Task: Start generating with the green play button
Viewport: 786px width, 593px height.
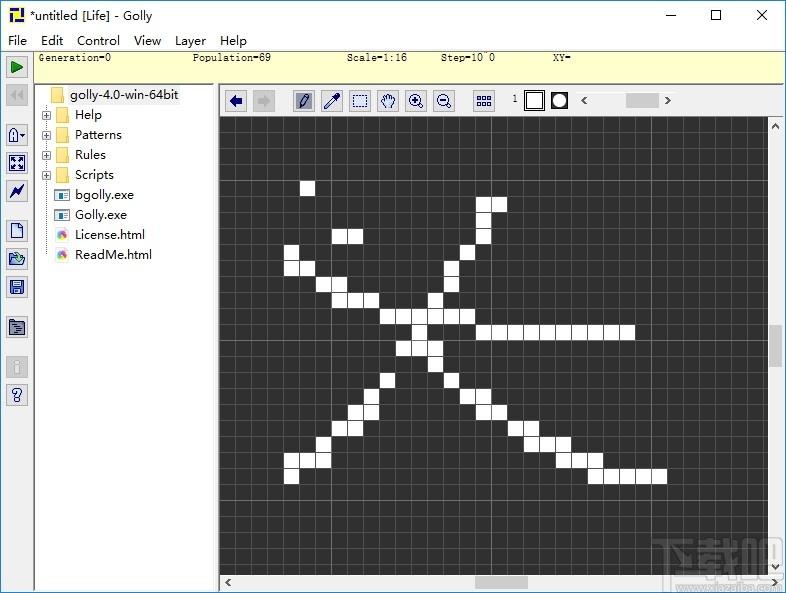Action: [x=17, y=67]
